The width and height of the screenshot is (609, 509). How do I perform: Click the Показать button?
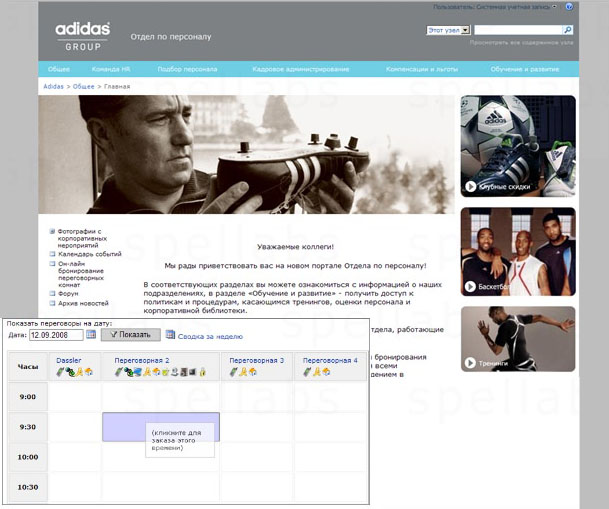pos(130,335)
